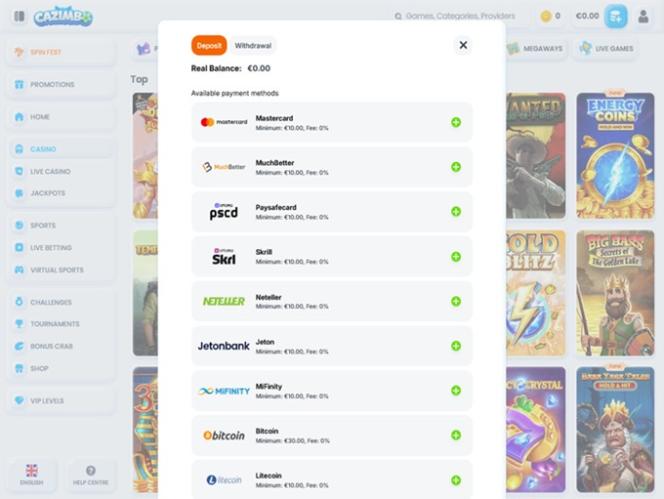Expand the Skrill payment method

point(456,257)
